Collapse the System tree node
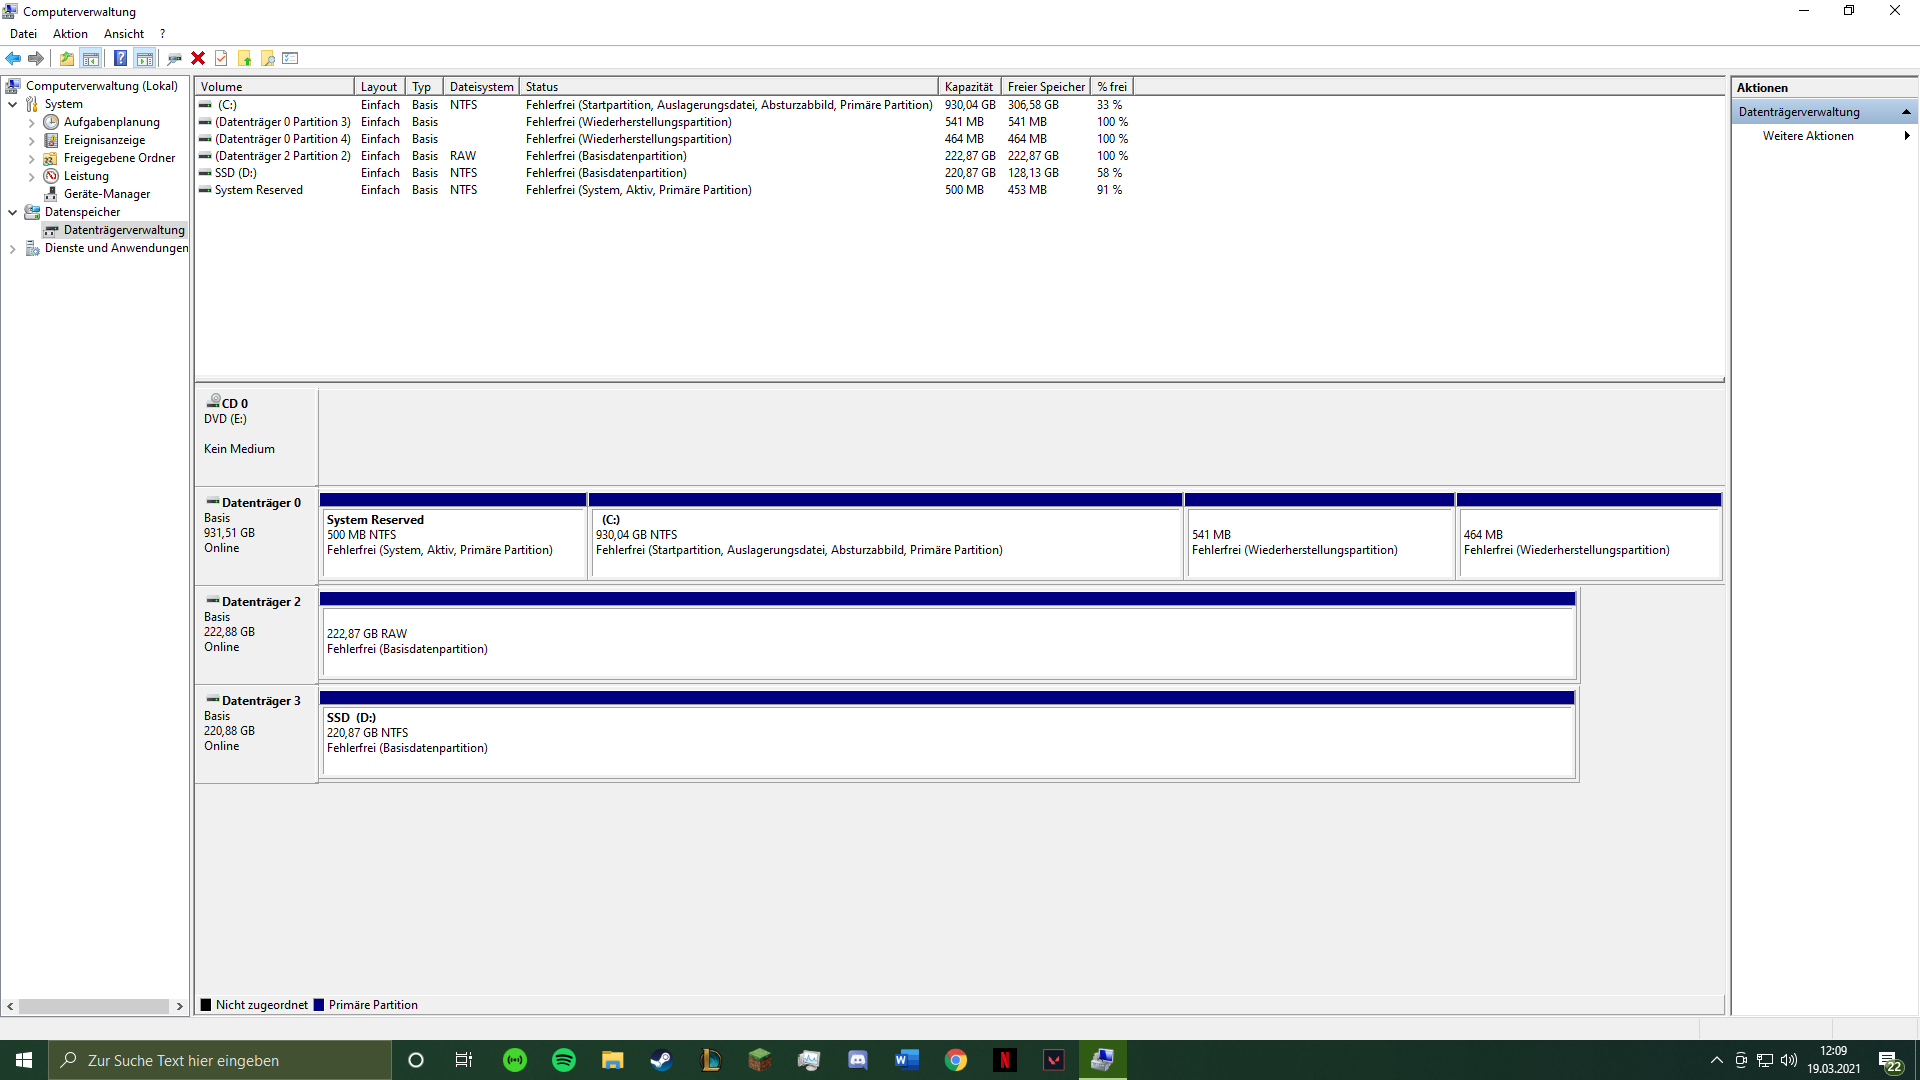Viewport: 1920px width, 1080px height. click(x=12, y=104)
